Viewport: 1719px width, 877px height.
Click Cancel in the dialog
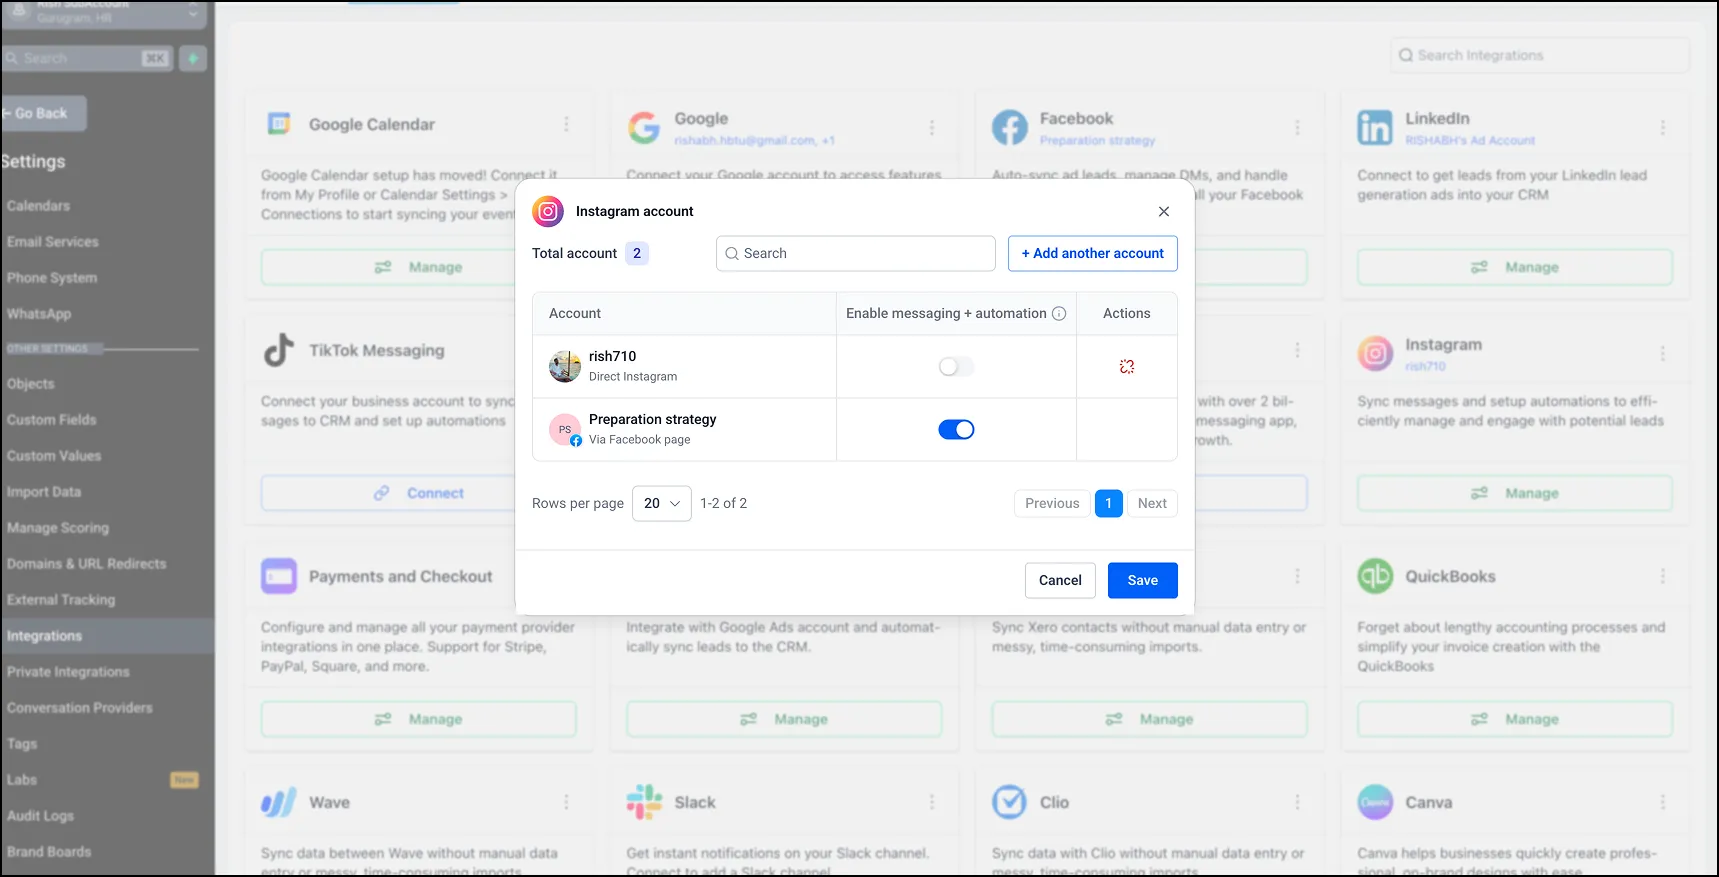pos(1060,580)
